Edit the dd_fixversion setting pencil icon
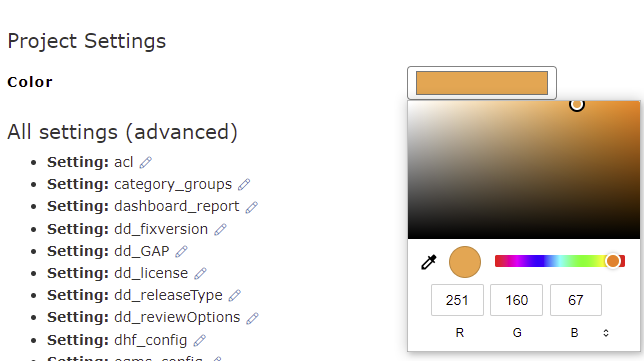Image resolution: width=644 pixels, height=361 pixels. tap(220, 229)
